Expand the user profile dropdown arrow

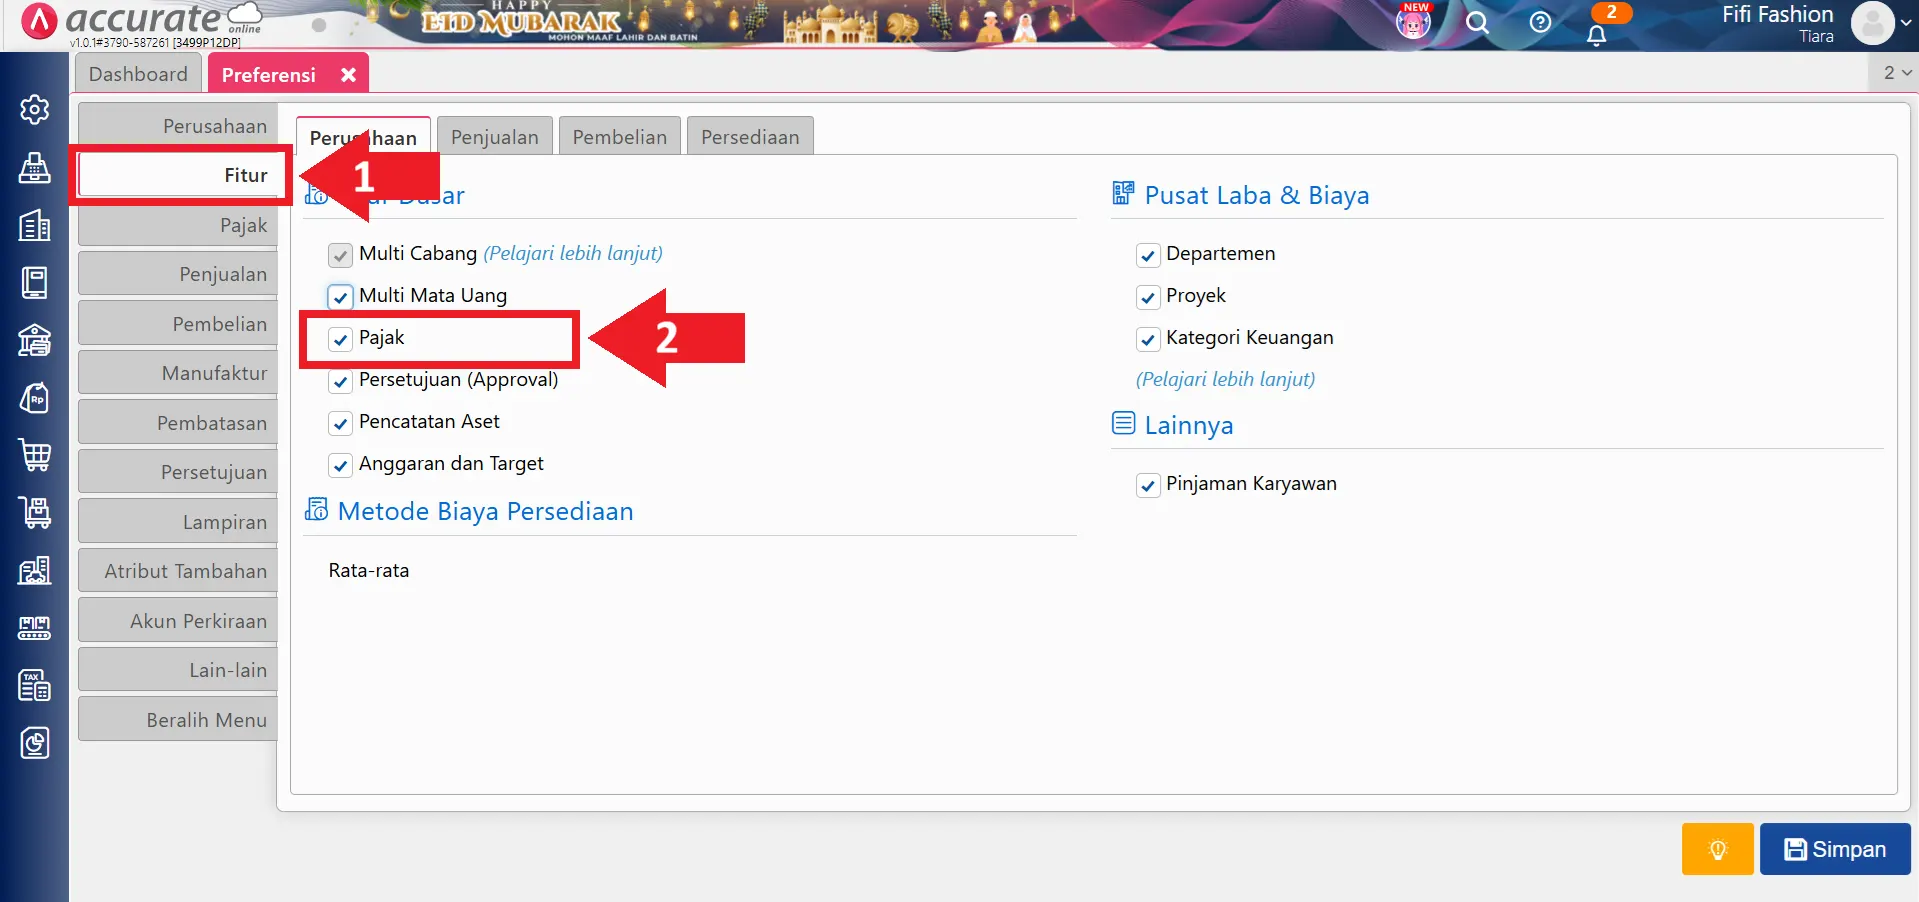pos(1906,23)
